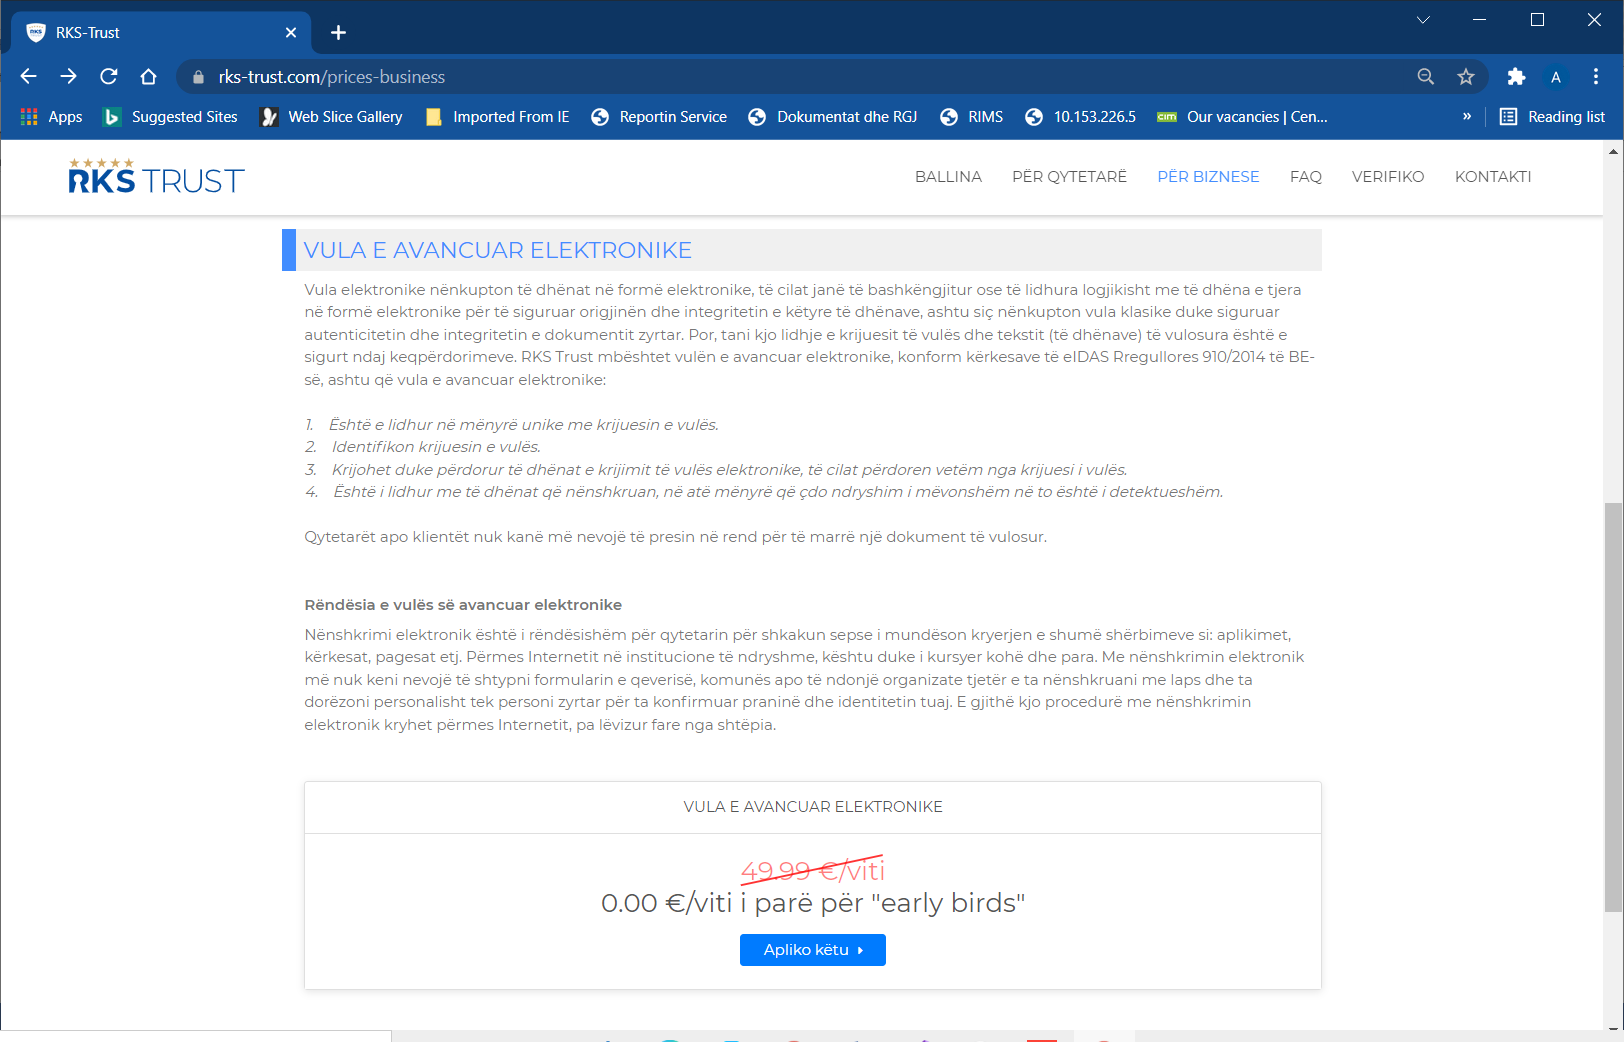This screenshot has width=1624, height=1042.
Task: Click the crossed-out 49.99 €/viti price
Action: pos(813,870)
